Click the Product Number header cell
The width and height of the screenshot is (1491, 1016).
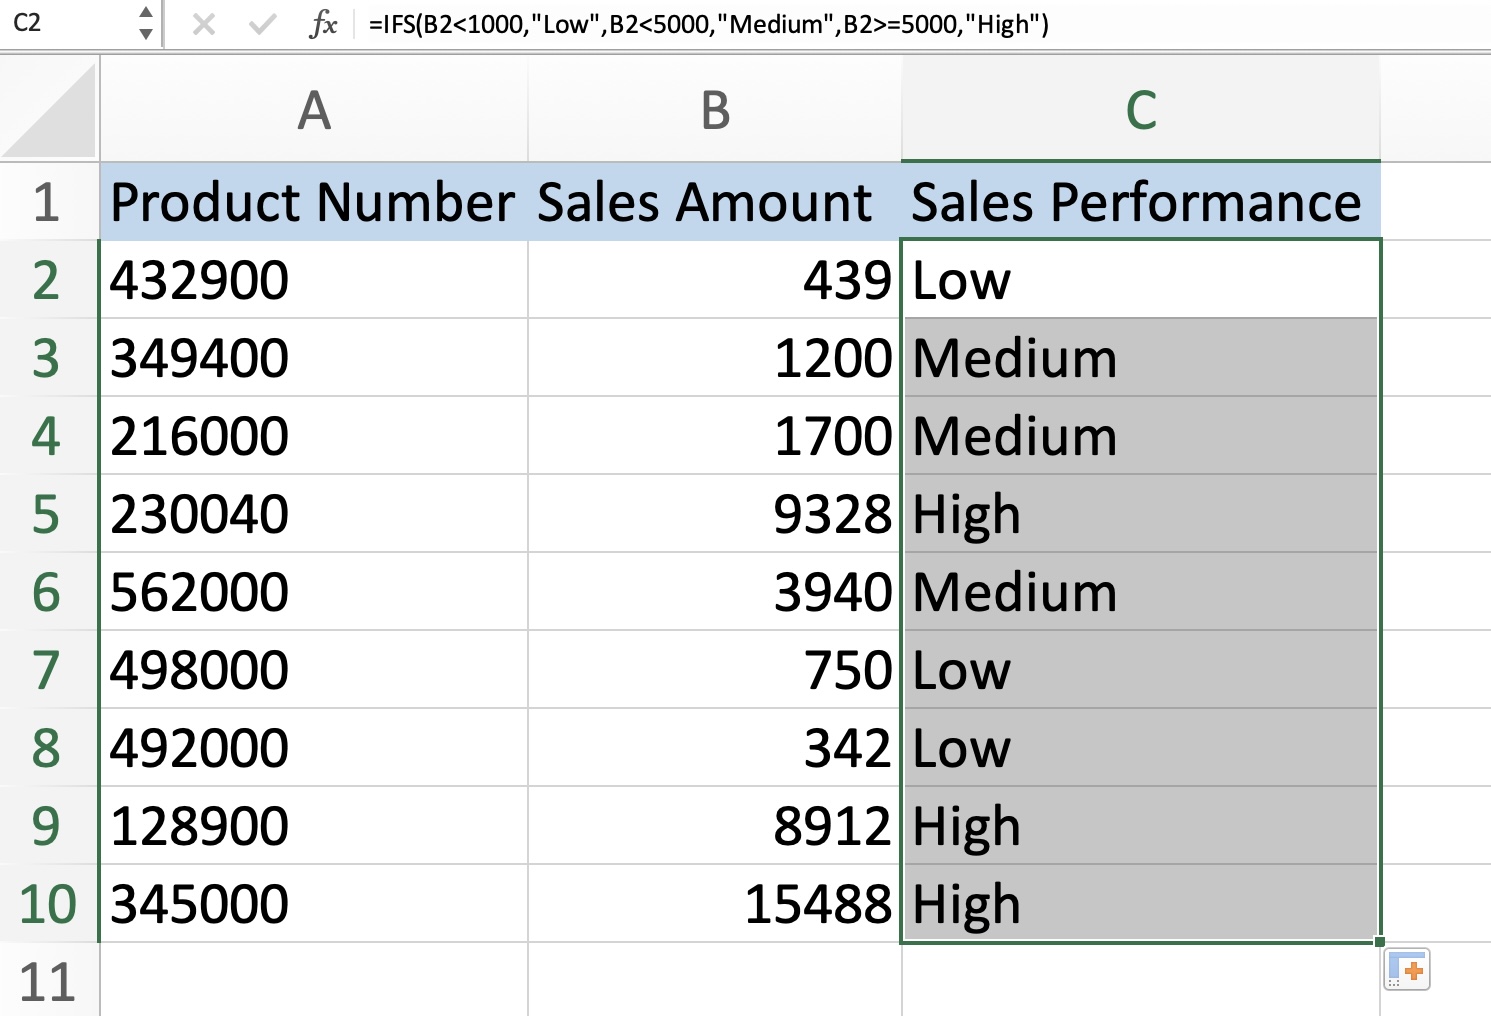pyautogui.click(x=314, y=202)
